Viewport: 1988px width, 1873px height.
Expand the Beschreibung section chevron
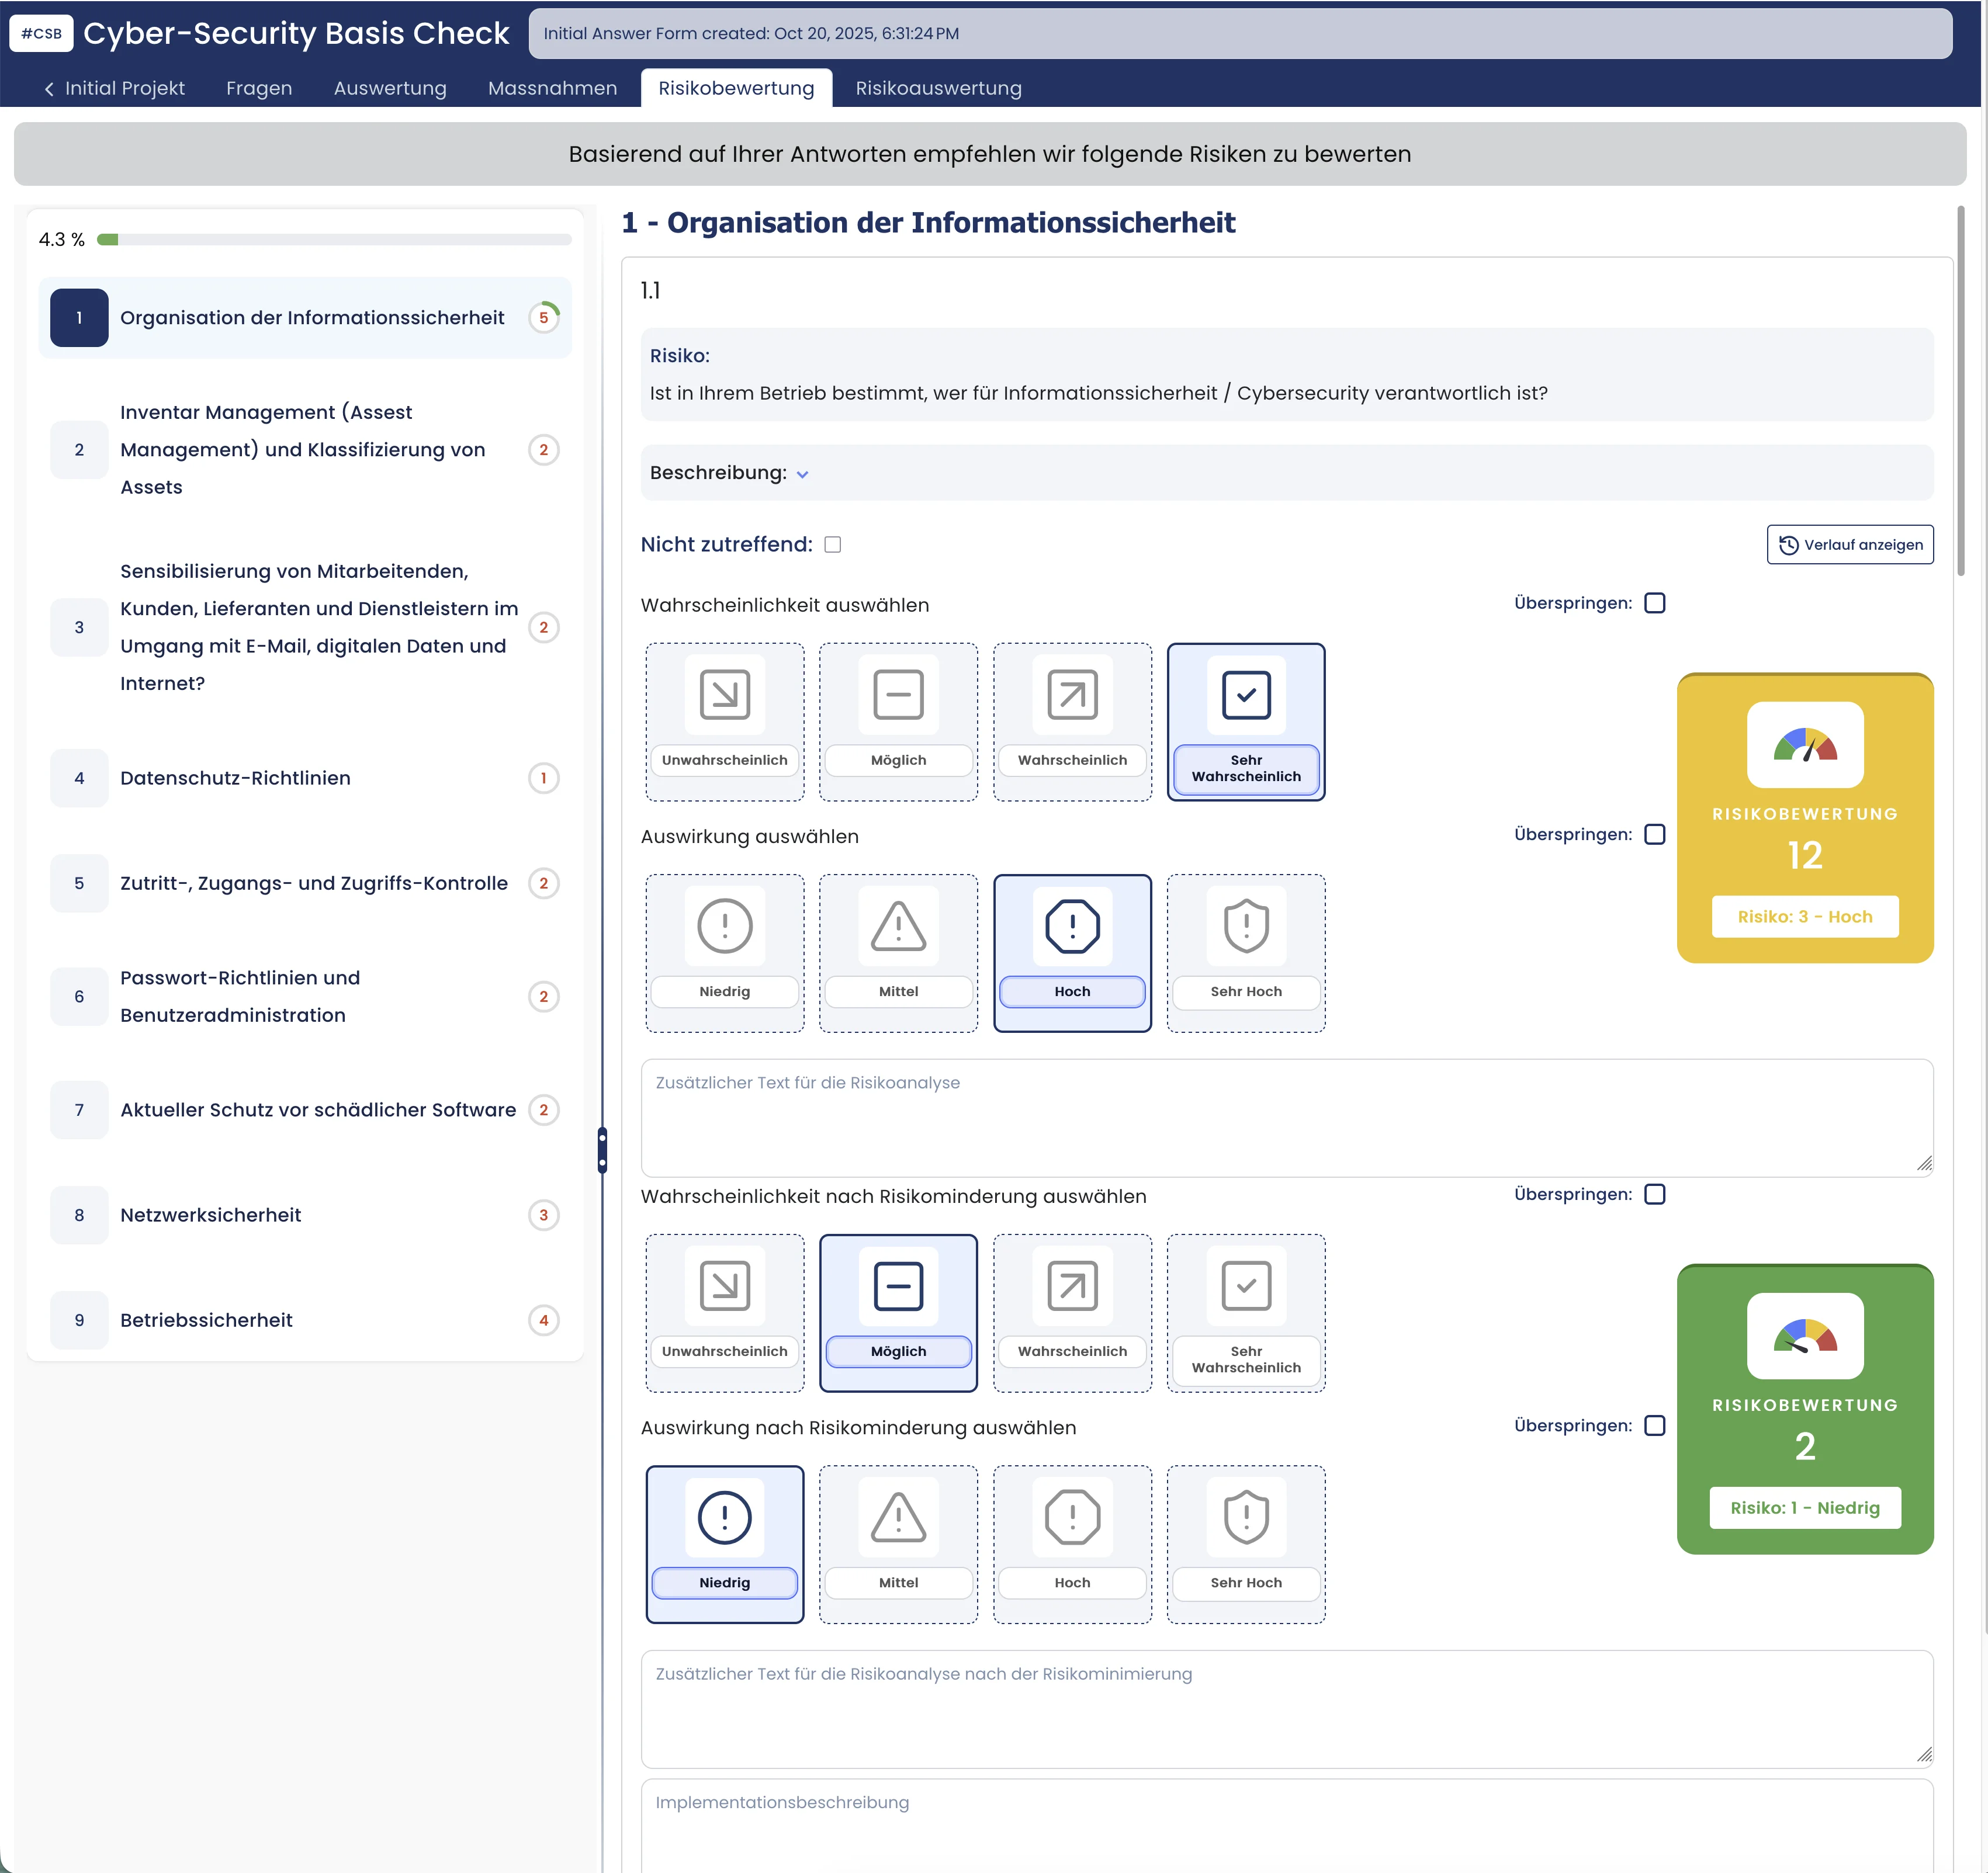point(802,474)
